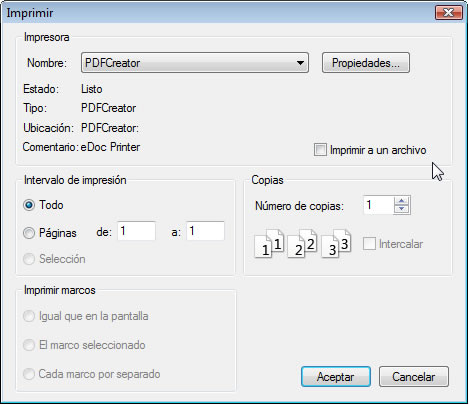Cancel printing with Cancelar button
This screenshot has height=405, width=469.
click(x=414, y=377)
